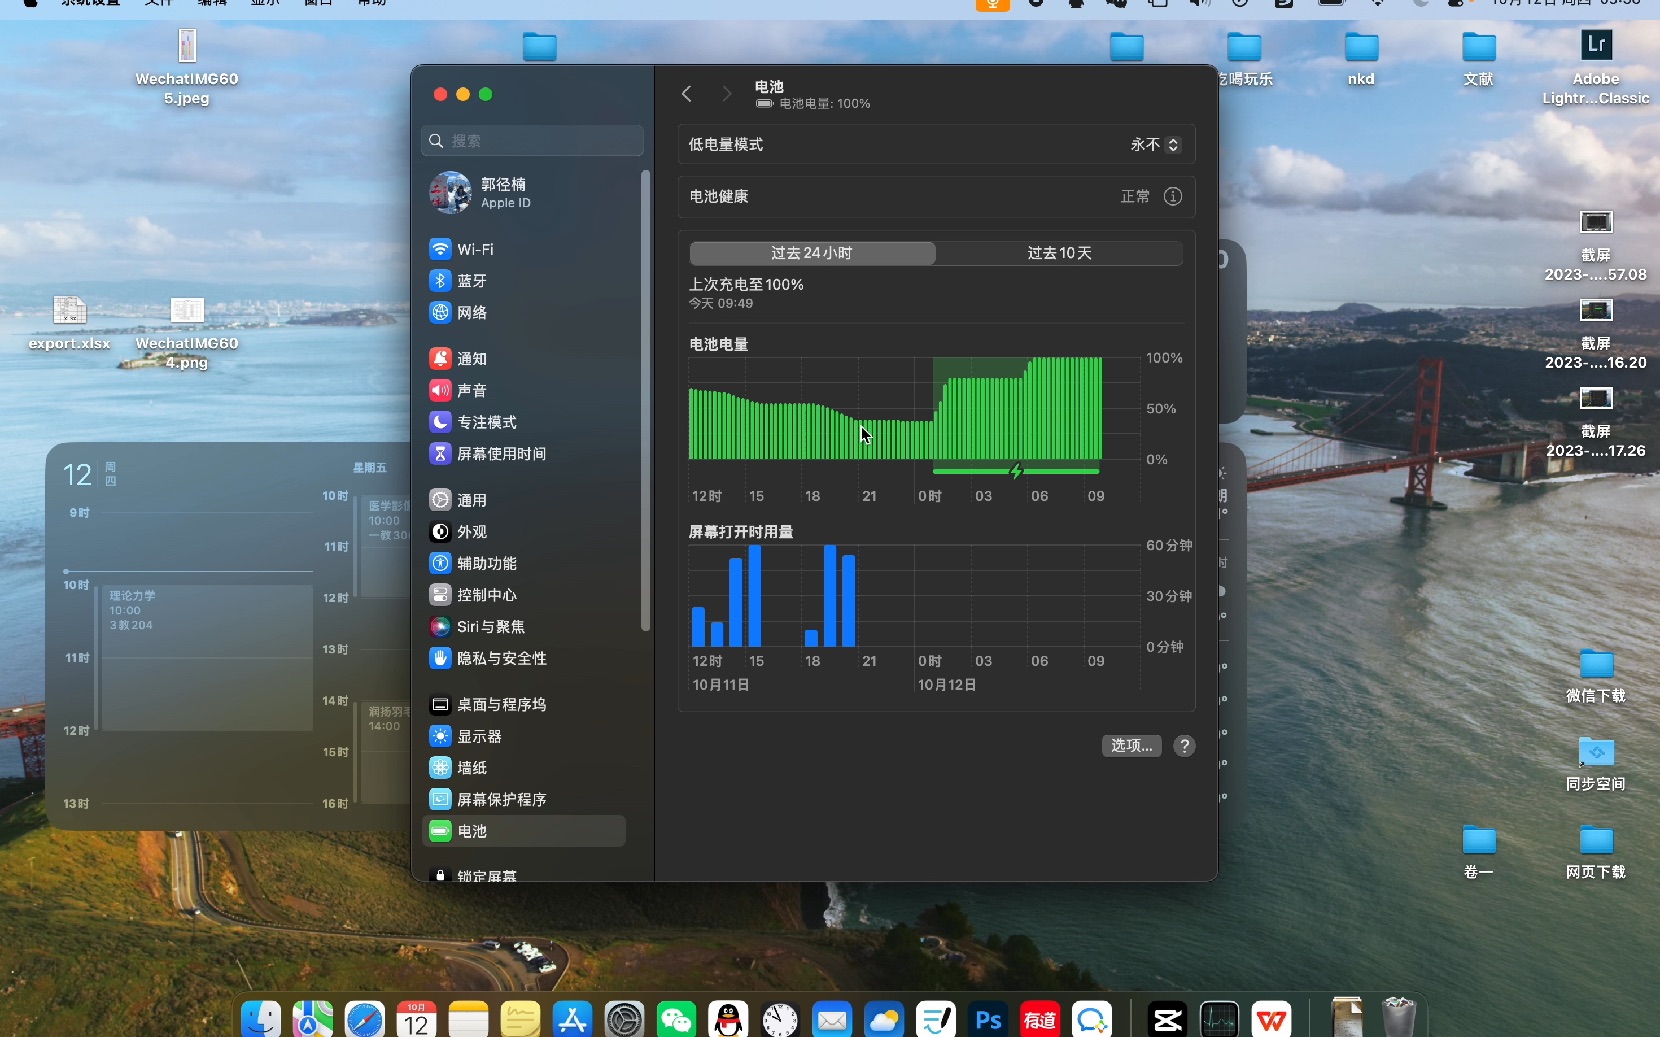
Task: Open Finder from the Dock
Action: [261, 1020]
